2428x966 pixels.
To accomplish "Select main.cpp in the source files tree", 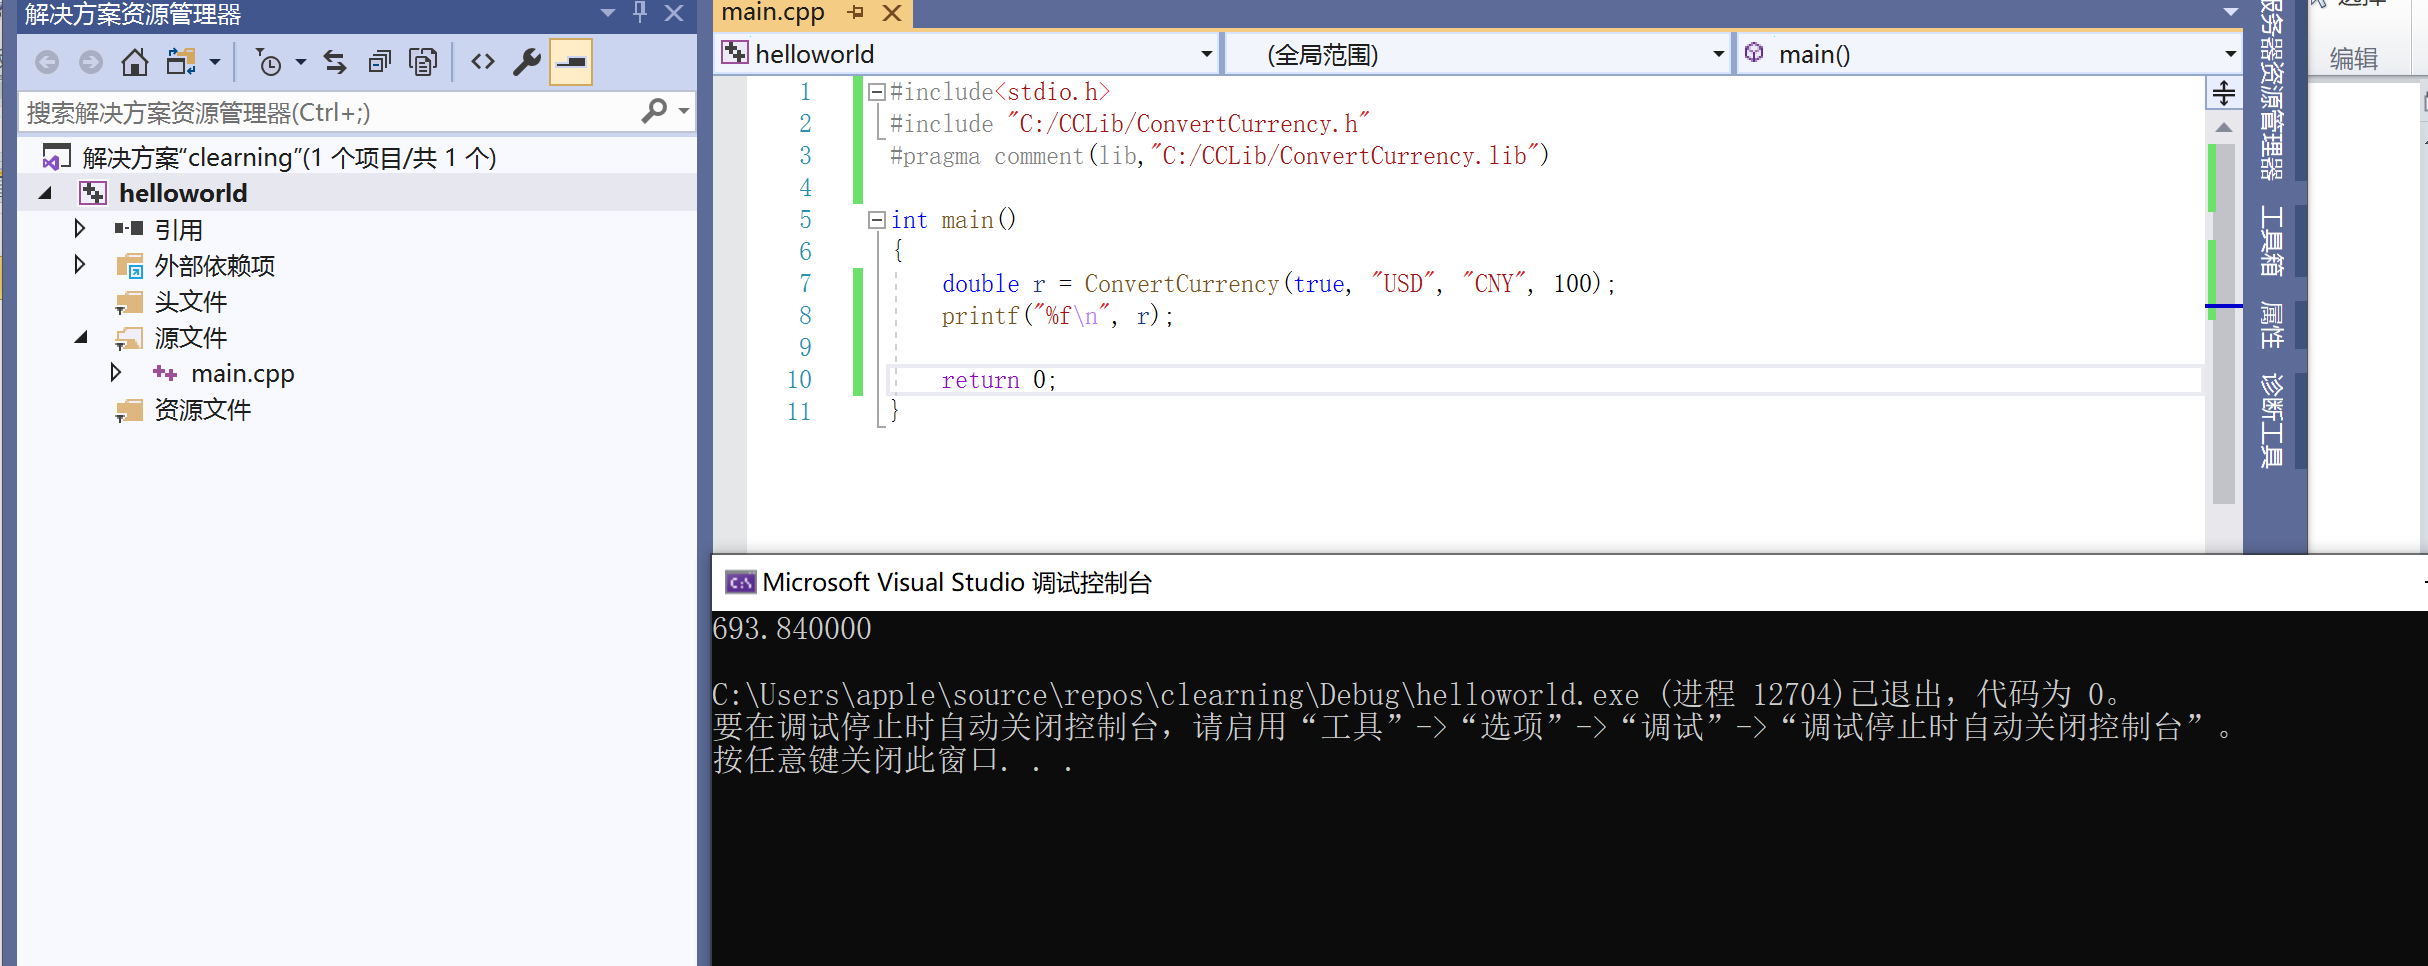I will [x=243, y=373].
